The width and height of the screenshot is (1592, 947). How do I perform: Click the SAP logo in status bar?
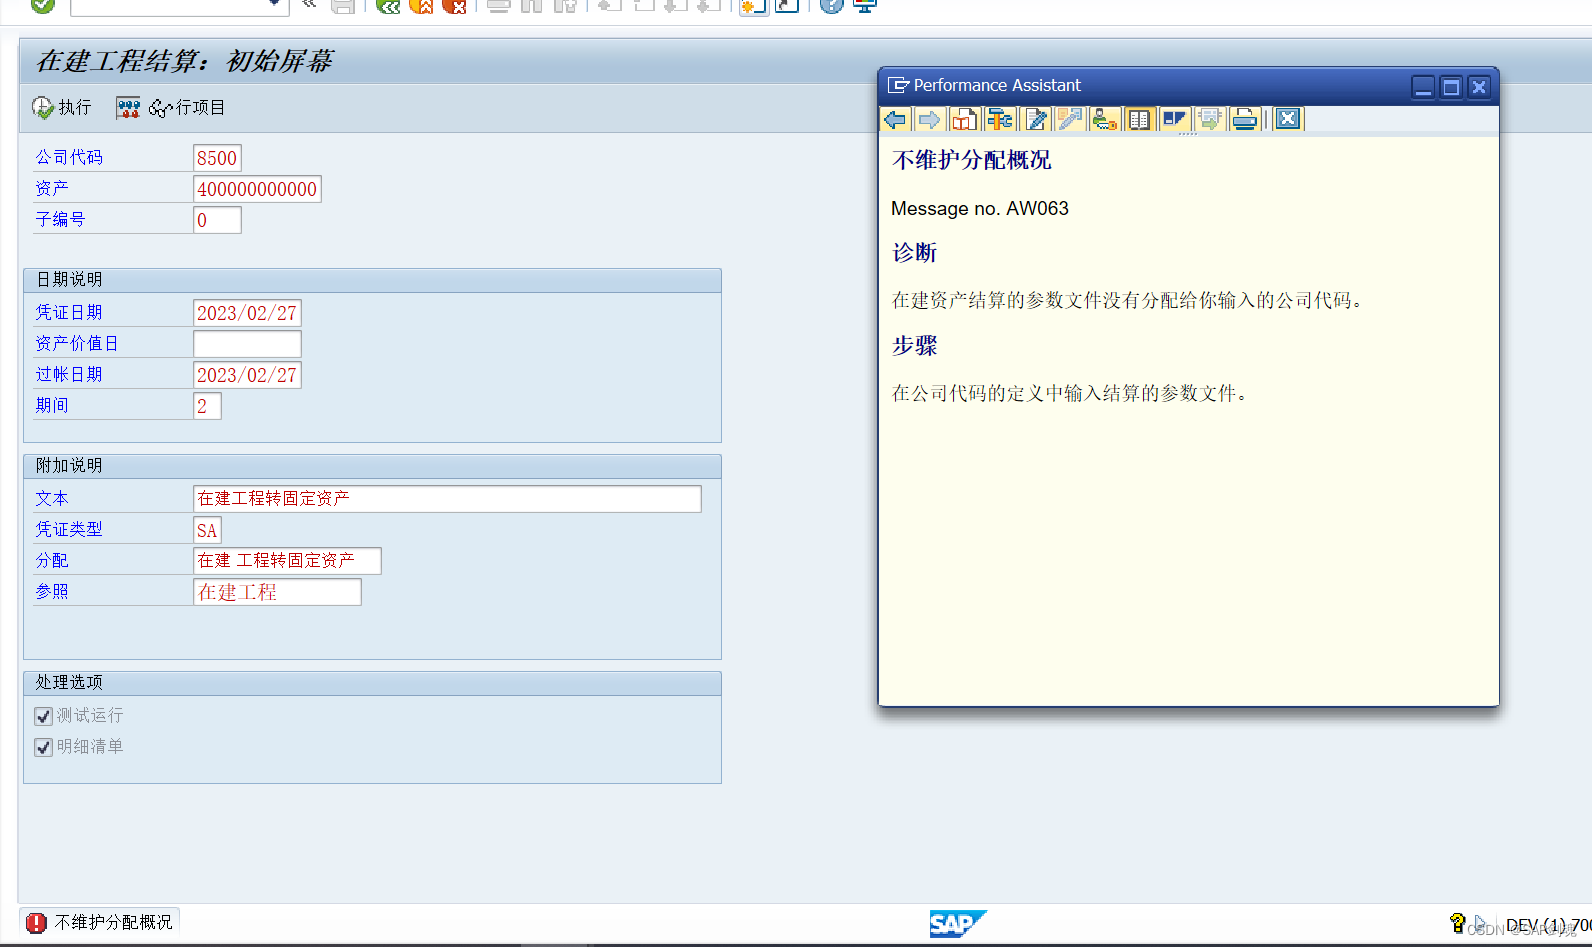[957, 923]
